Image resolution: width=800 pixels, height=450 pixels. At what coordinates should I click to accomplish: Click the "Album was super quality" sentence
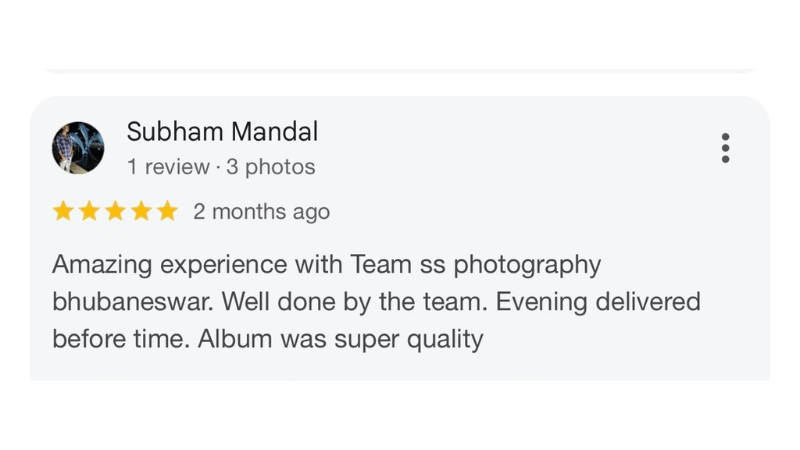340,339
